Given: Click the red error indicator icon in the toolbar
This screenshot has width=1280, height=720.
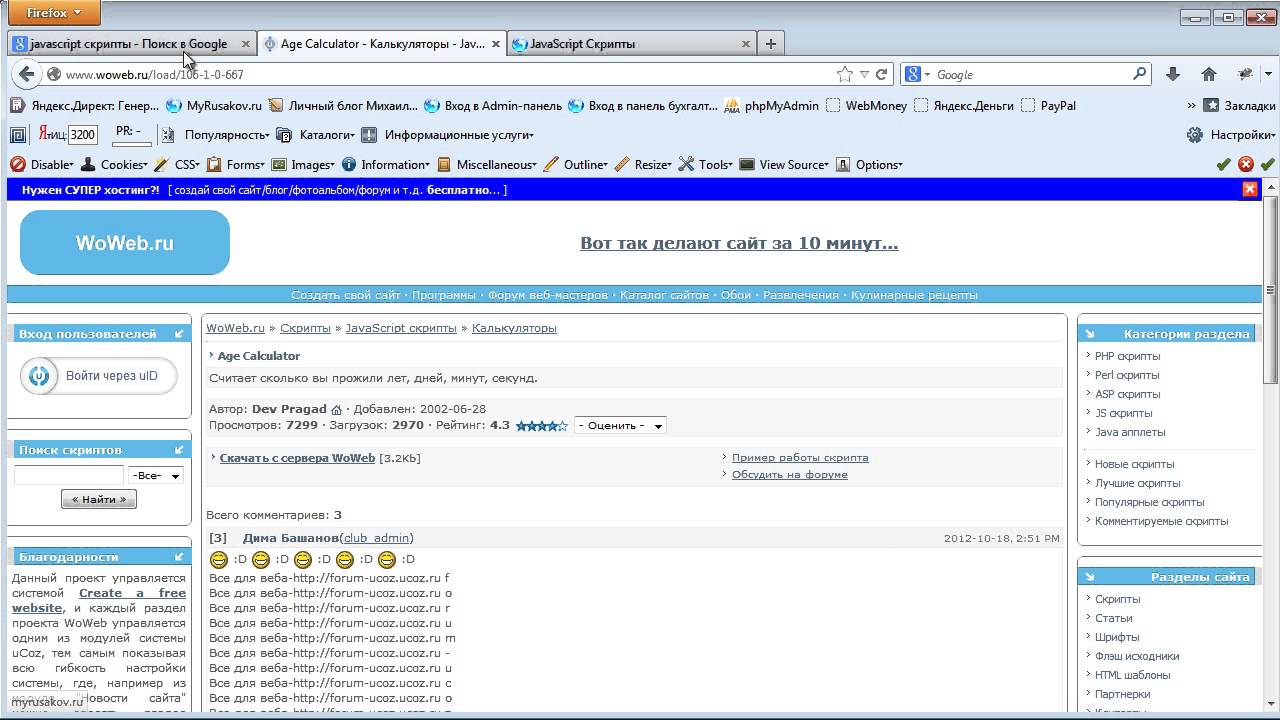Looking at the screenshot, I should 1246,164.
